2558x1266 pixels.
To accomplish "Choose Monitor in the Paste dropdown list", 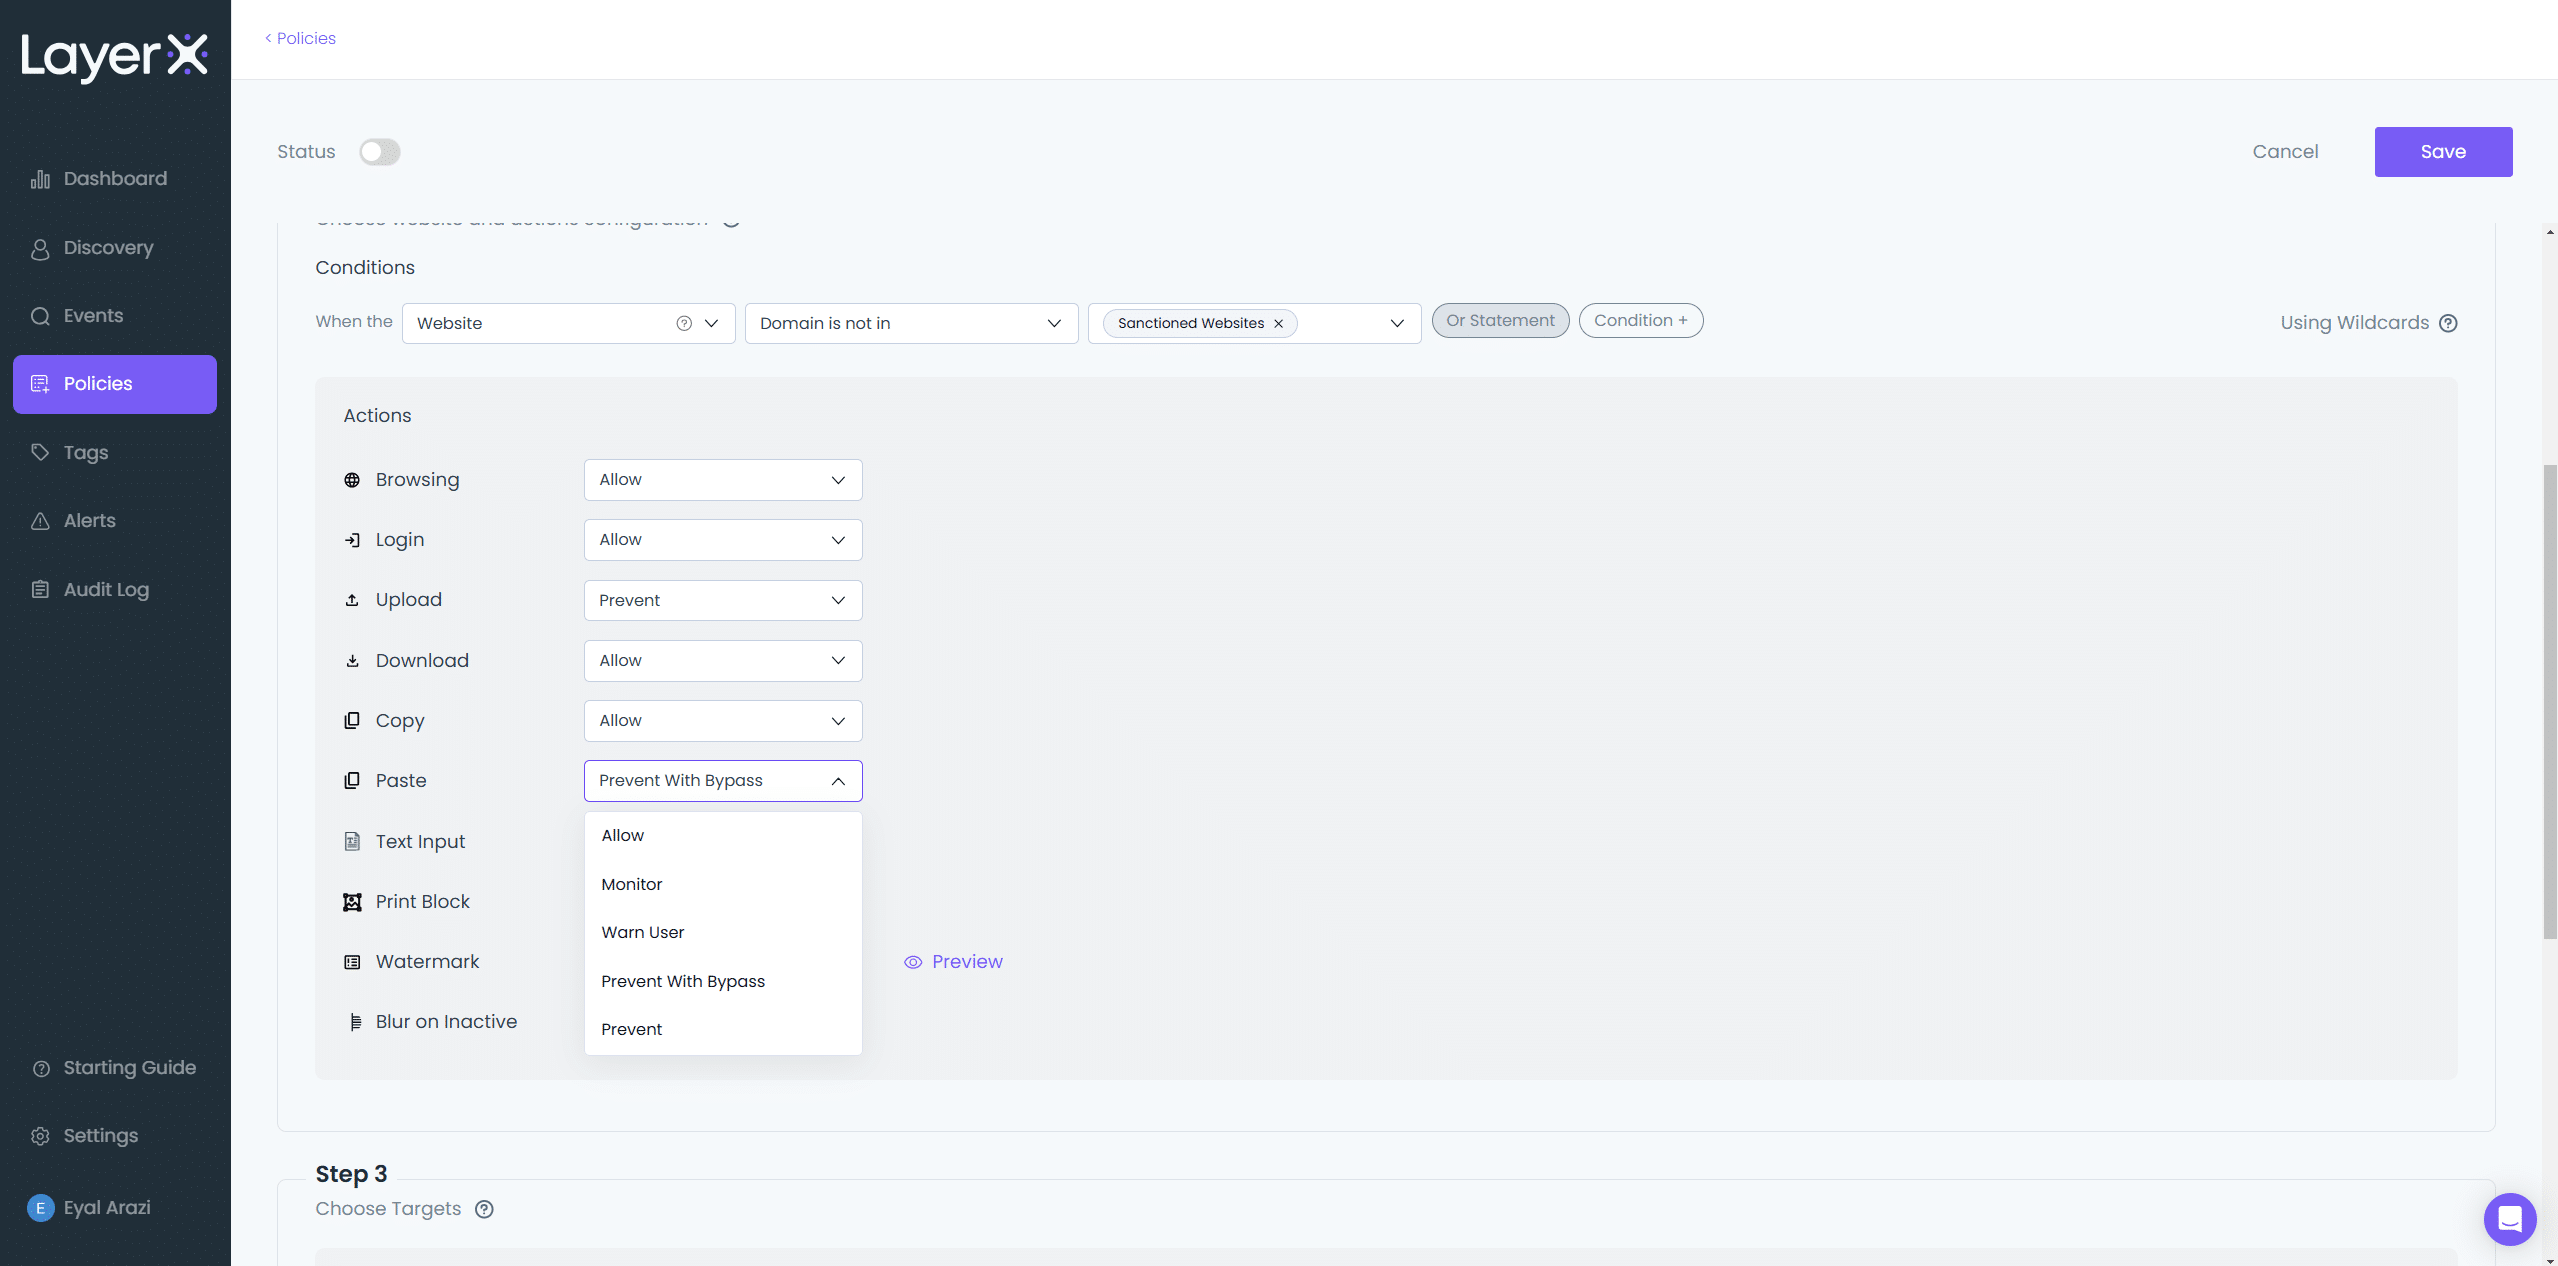I will pos(632,884).
